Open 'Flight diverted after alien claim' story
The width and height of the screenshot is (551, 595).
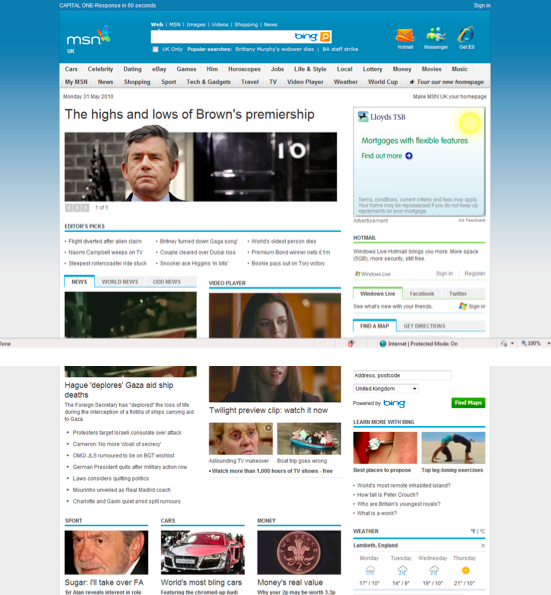(105, 241)
